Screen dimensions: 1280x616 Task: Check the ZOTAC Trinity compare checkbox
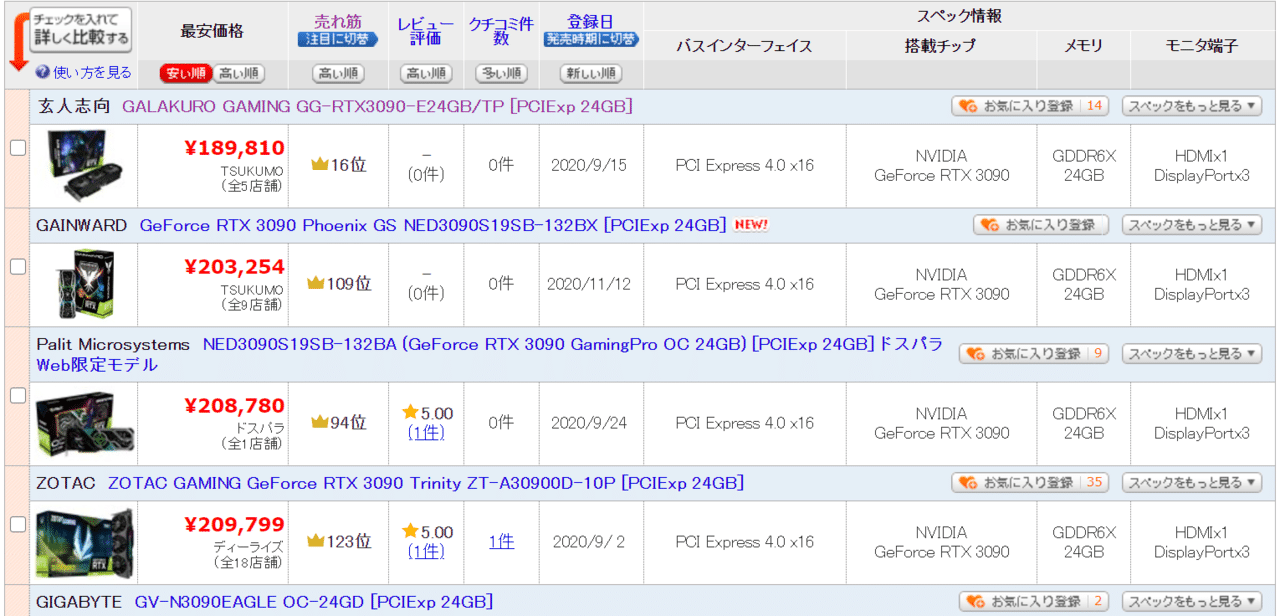17,524
